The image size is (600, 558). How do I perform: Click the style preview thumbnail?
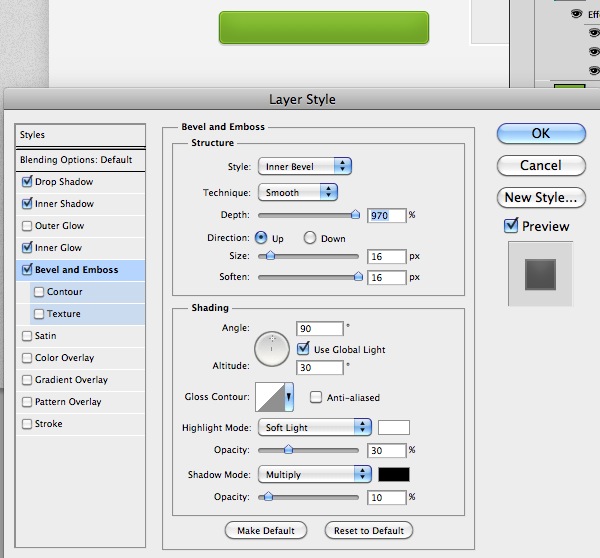540,274
